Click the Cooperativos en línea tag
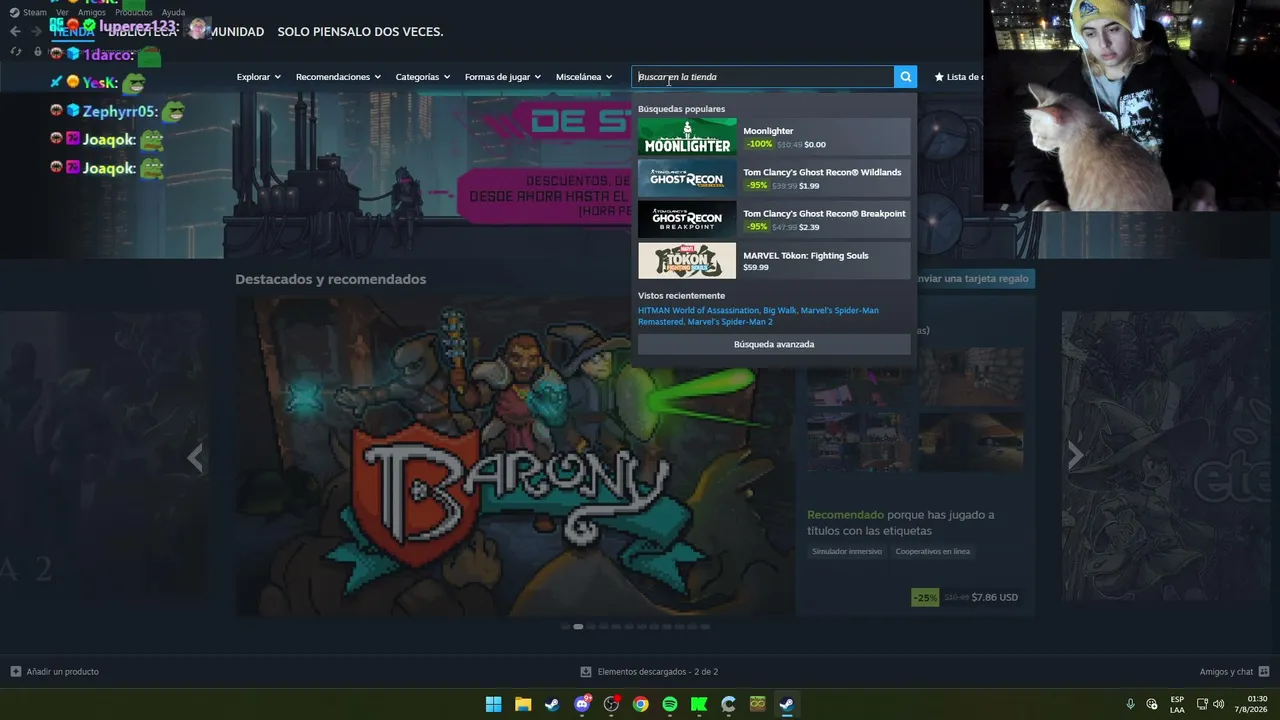This screenshot has width=1280, height=720. click(x=932, y=552)
